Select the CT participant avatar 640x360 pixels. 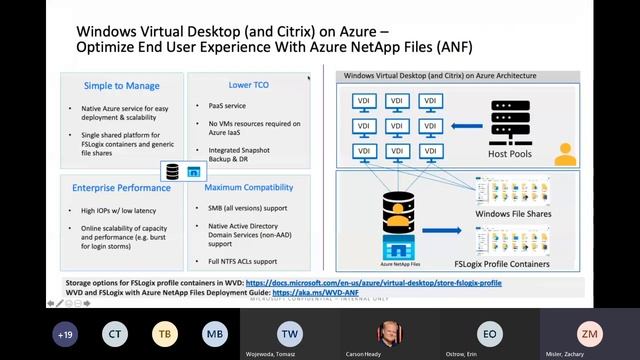coord(115,334)
